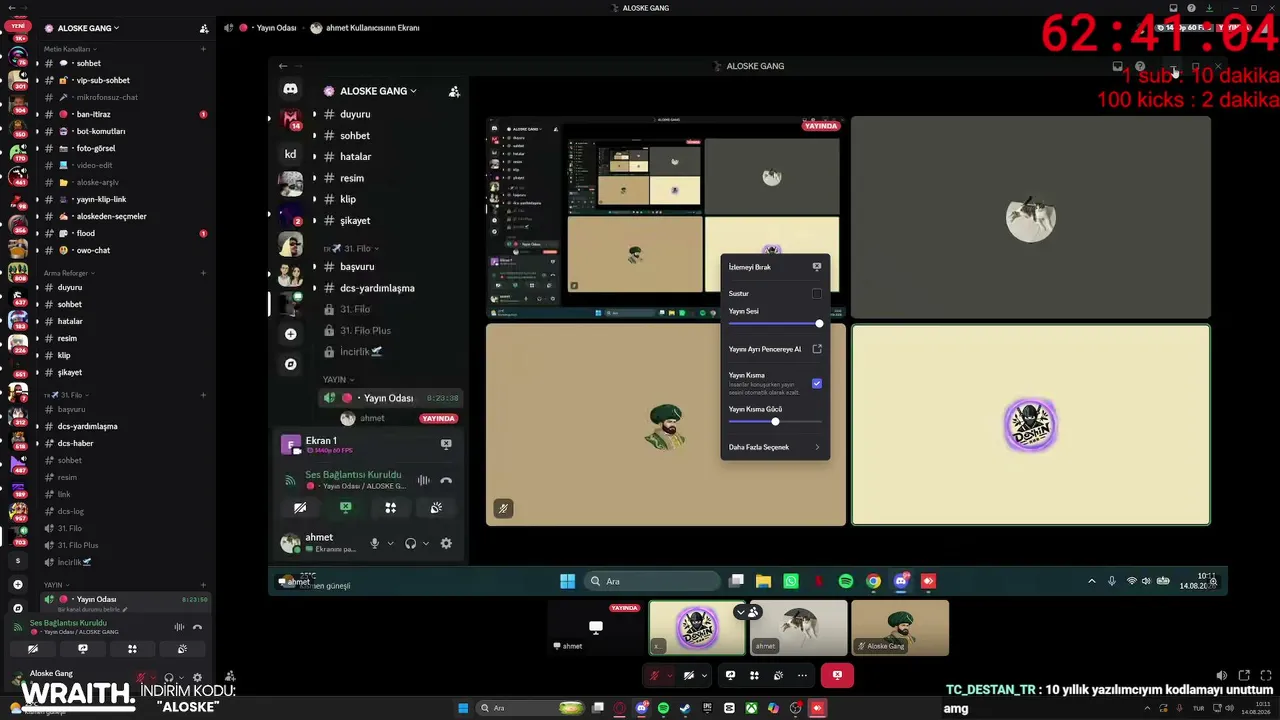
Task: Collapse the Arma Reforger category
Action: click(x=69, y=273)
